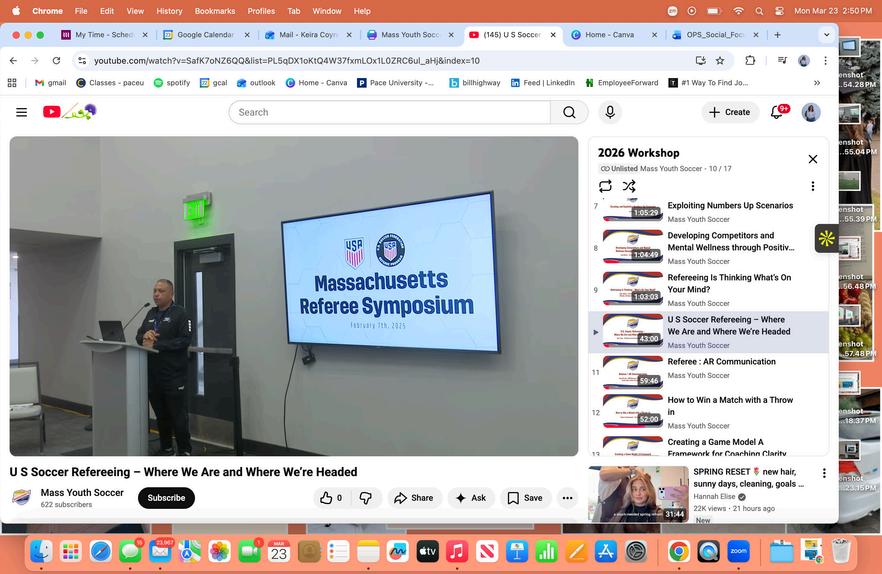Open Chrome three-dot menu
The height and width of the screenshot is (574, 882).
click(x=825, y=61)
